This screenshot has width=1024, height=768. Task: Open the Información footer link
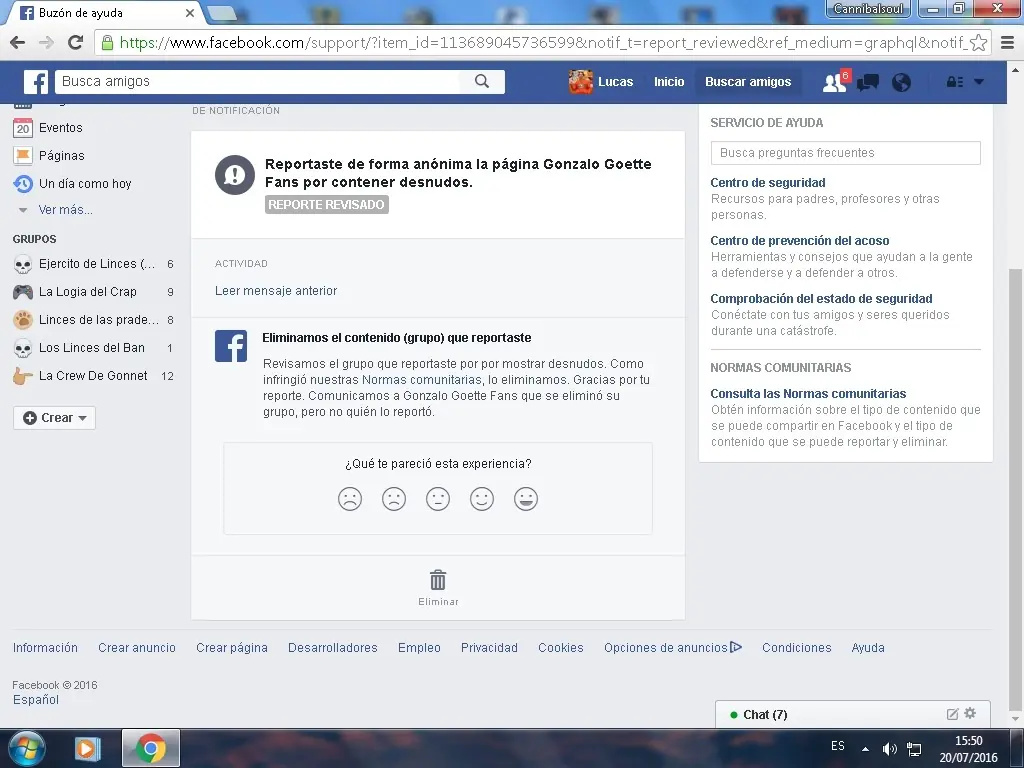coord(45,648)
